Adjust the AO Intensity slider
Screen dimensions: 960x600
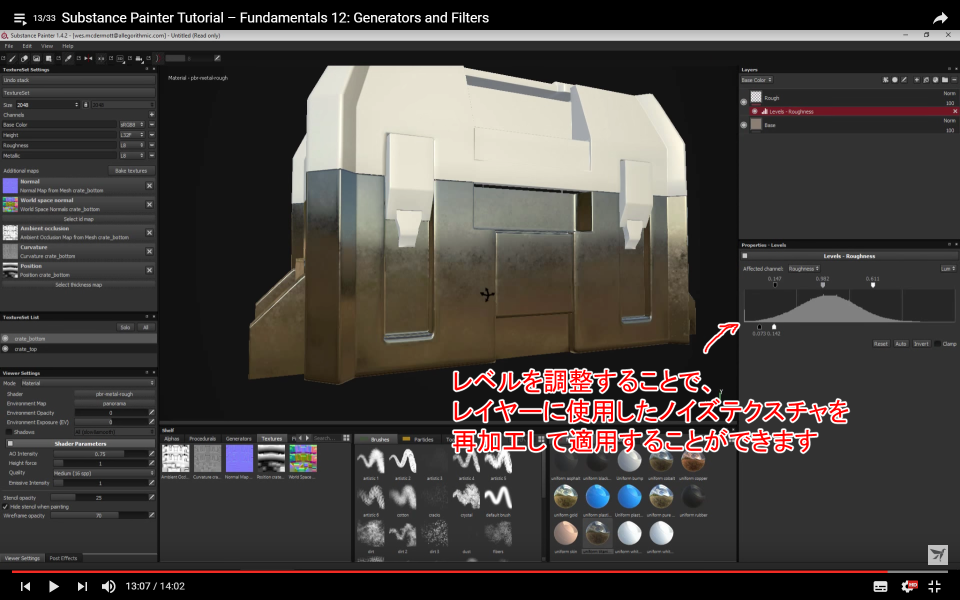(x=100, y=454)
